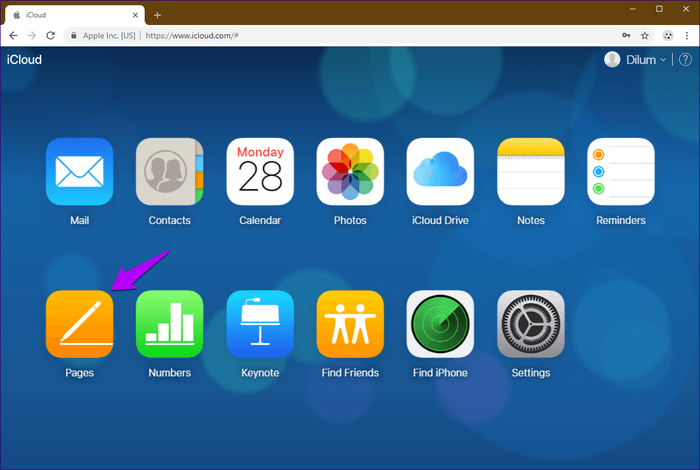The image size is (700, 470).
Task: View site security lock info
Action: [x=74, y=35]
